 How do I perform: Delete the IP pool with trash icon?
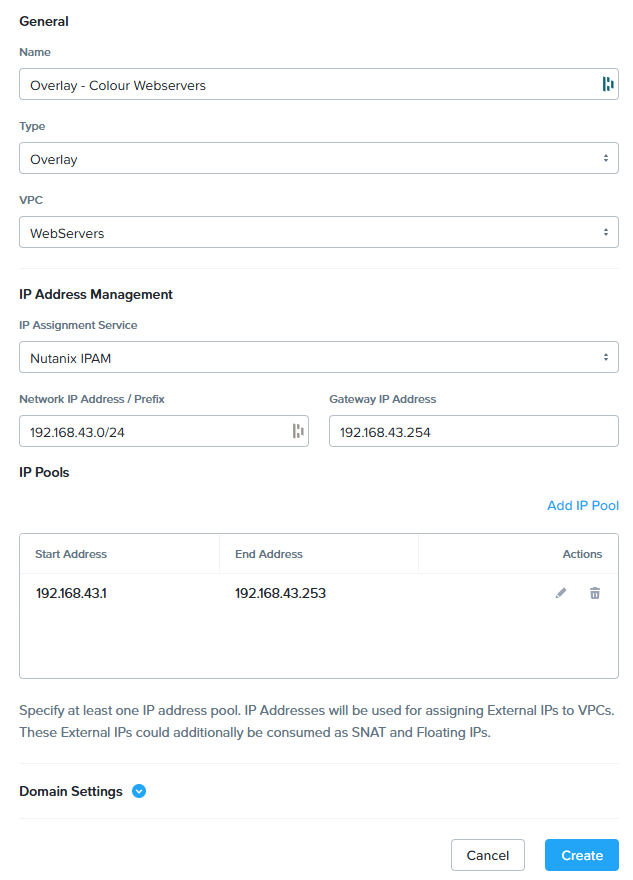(x=595, y=593)
